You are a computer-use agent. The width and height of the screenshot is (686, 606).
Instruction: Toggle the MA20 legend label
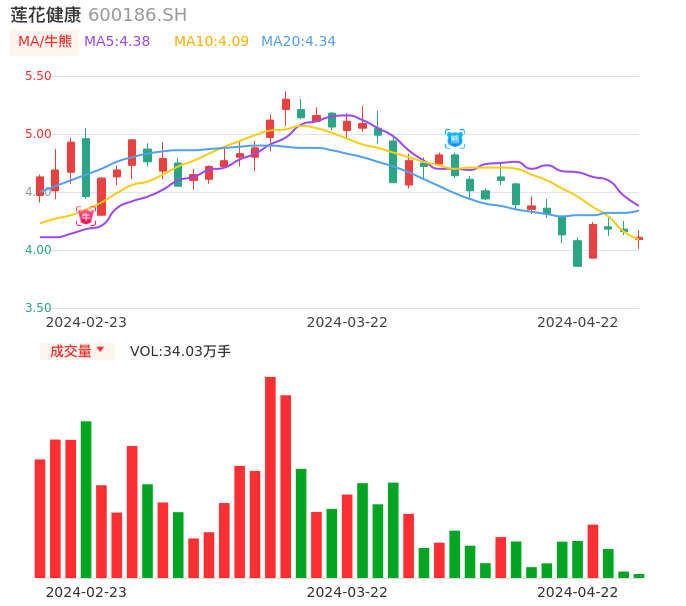(298, 42)
